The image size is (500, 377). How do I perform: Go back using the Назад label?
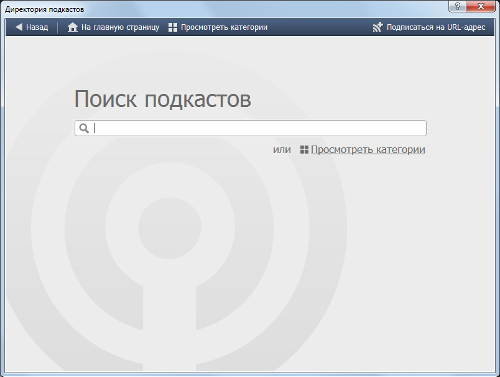[37, 27]
